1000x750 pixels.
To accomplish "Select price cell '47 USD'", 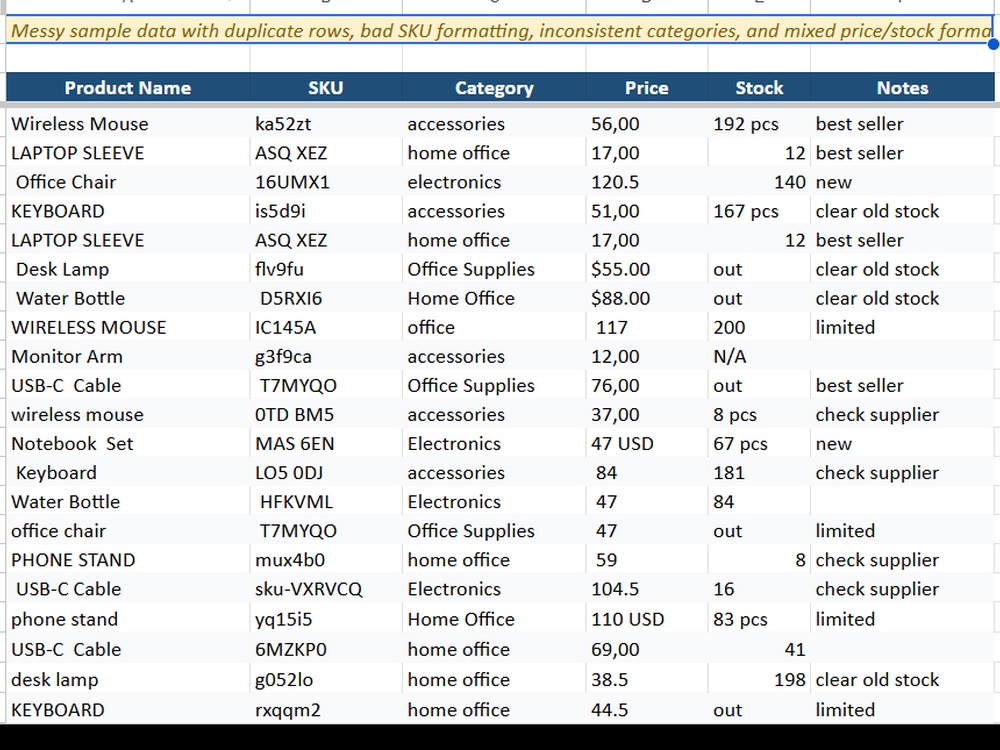I will tap(647, 444).
